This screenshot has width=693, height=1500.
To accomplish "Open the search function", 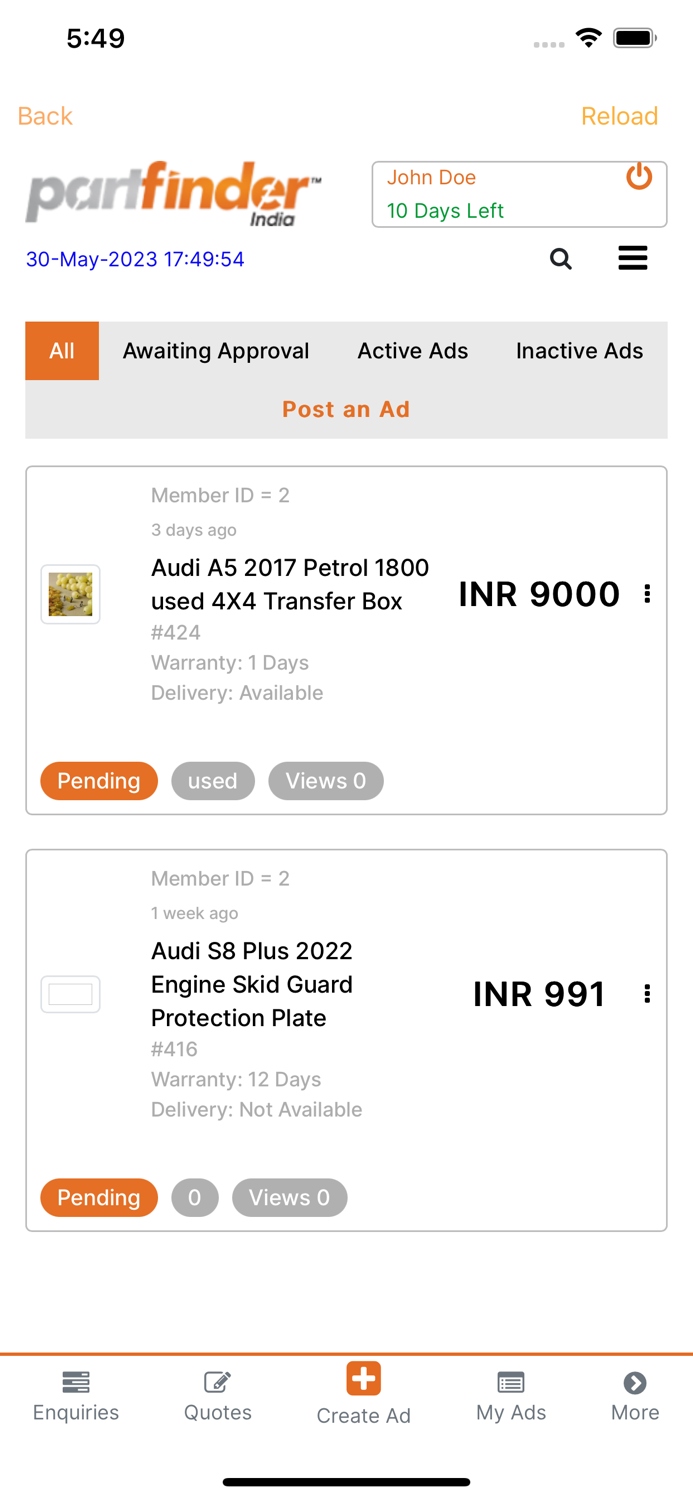I will point(561,258).
